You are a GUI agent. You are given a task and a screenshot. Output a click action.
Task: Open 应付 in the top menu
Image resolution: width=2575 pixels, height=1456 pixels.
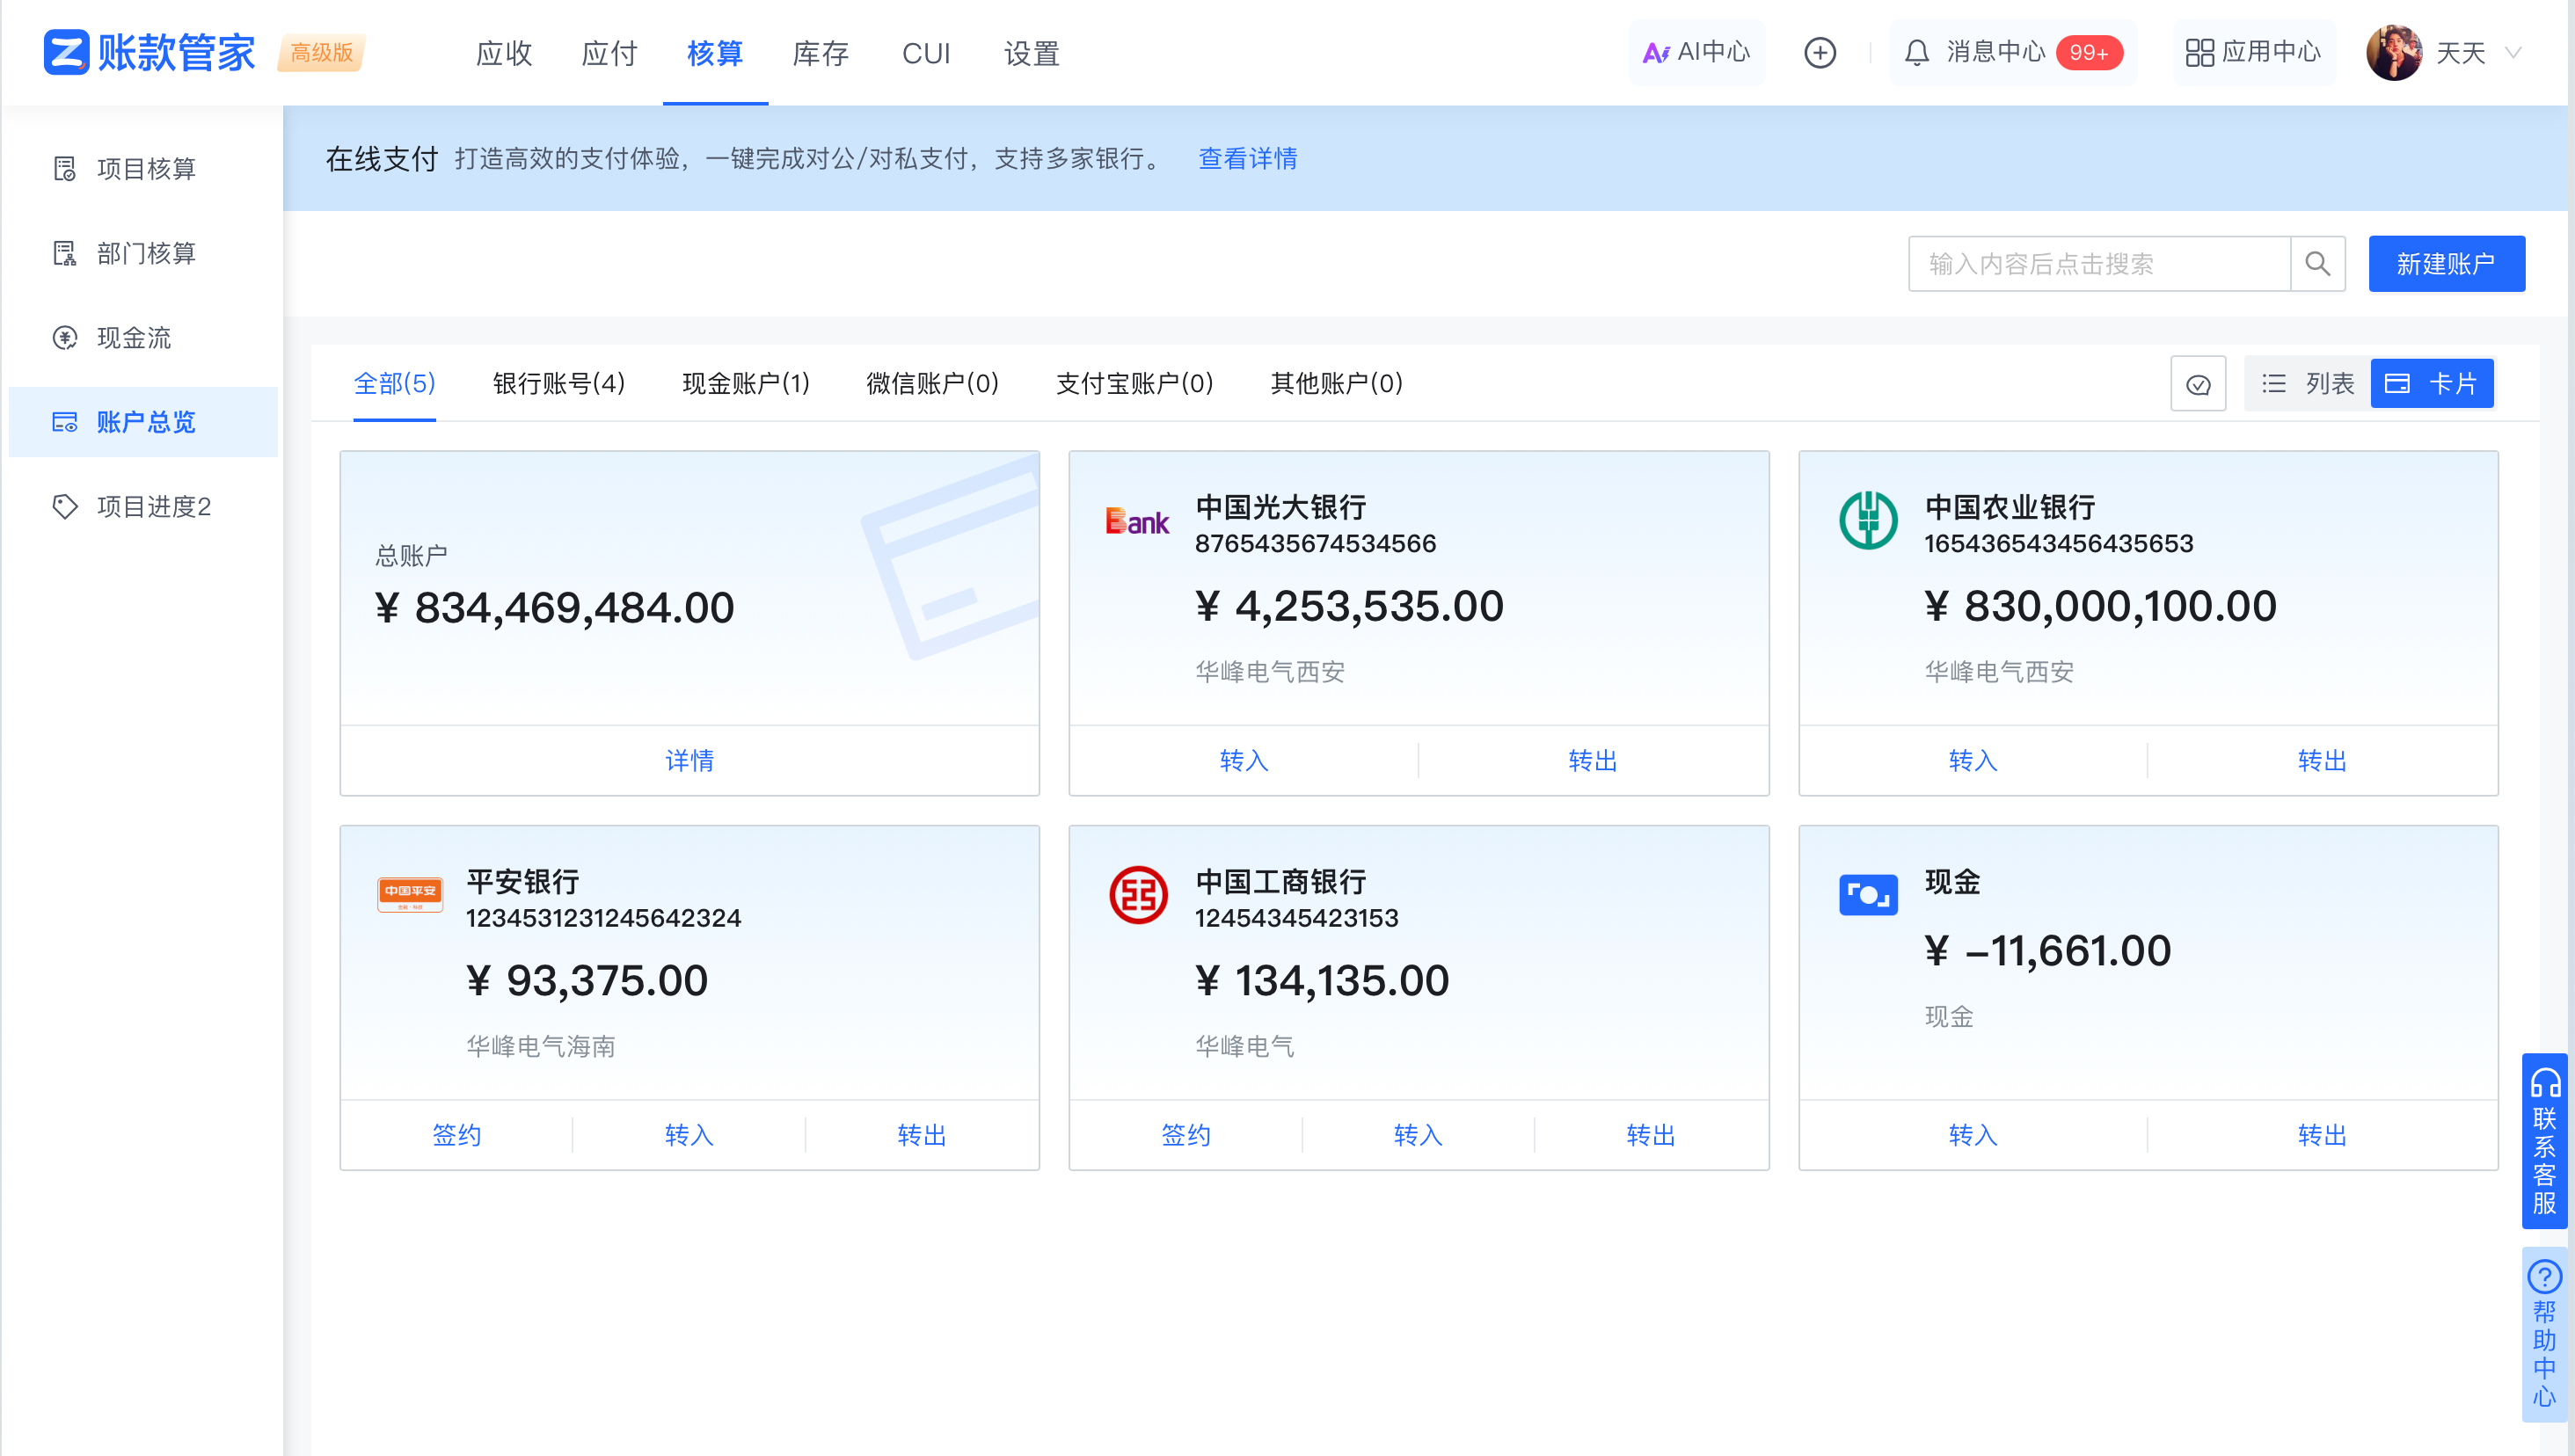click(609, 53)
